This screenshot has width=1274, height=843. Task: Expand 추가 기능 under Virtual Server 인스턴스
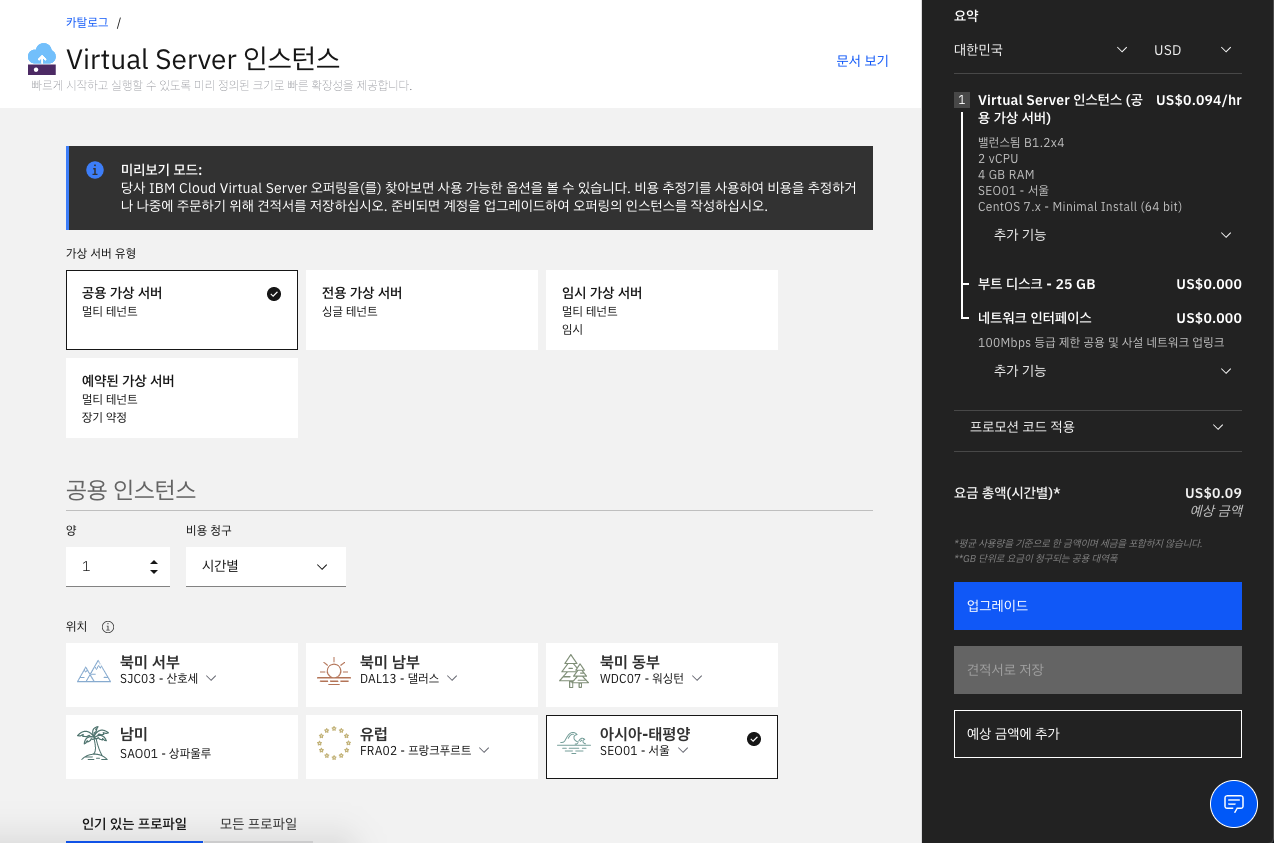(x=1112, y=235)
